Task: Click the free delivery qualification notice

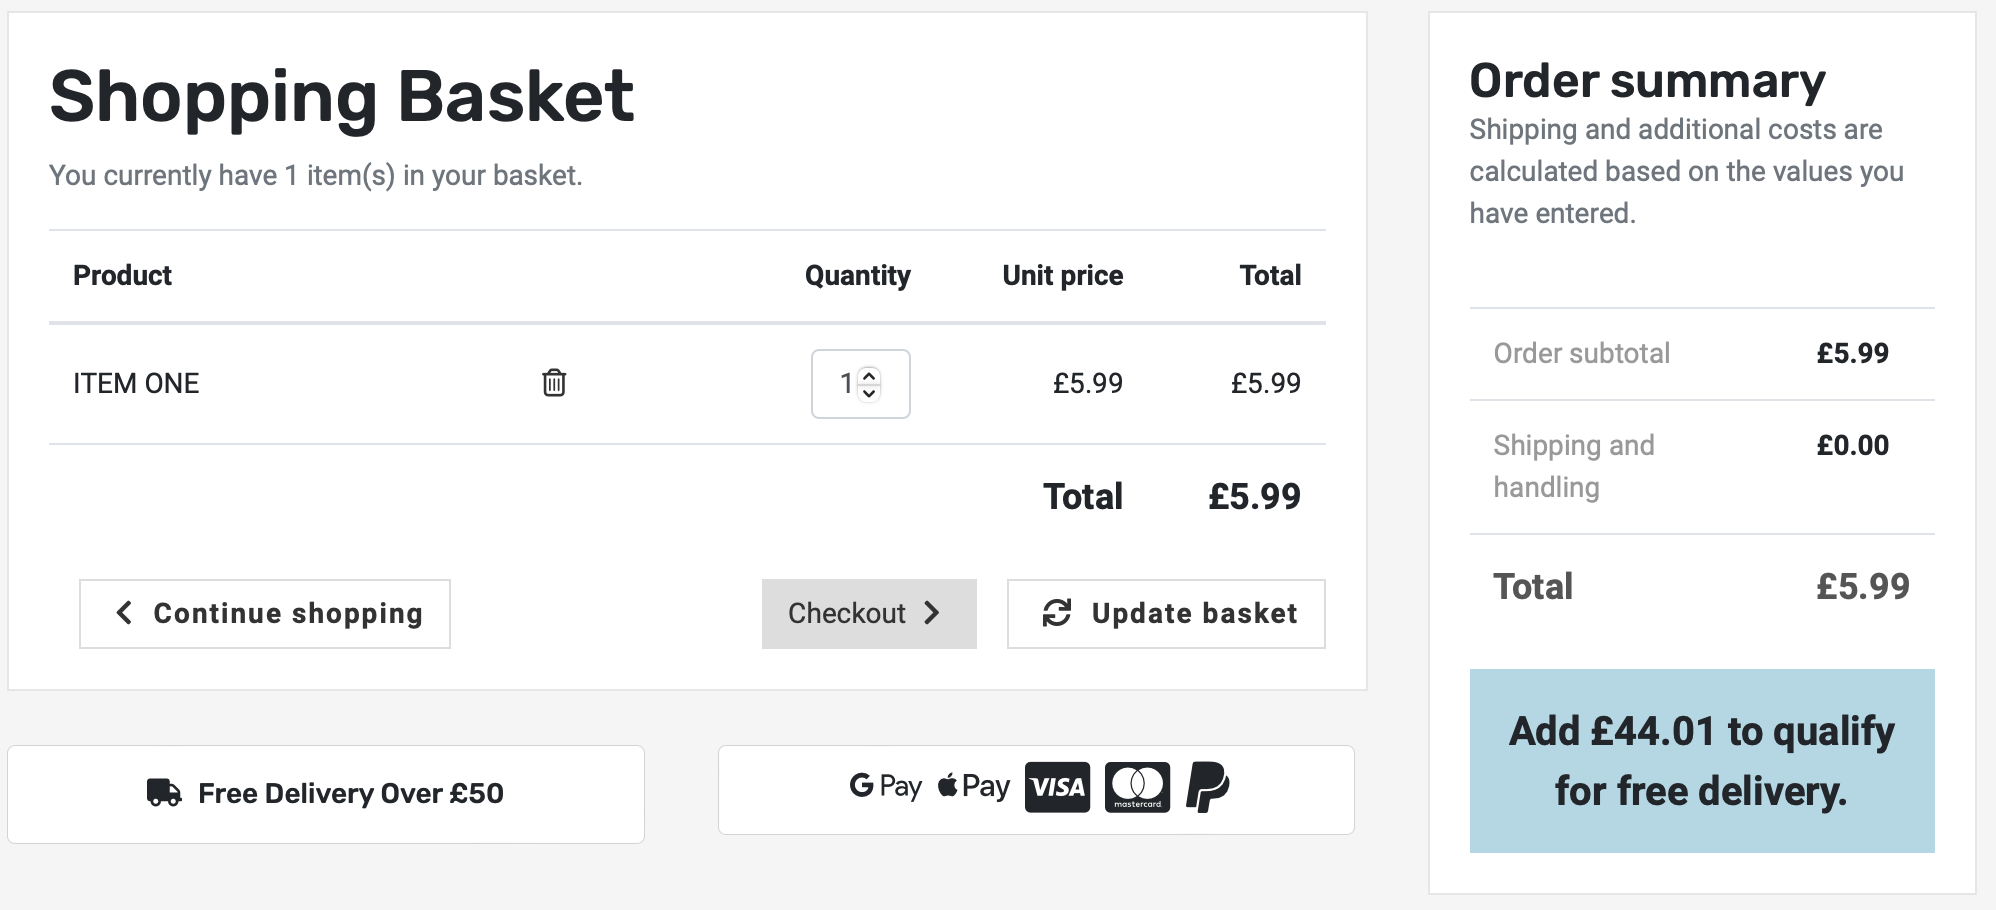Action: pos(1702,761)
